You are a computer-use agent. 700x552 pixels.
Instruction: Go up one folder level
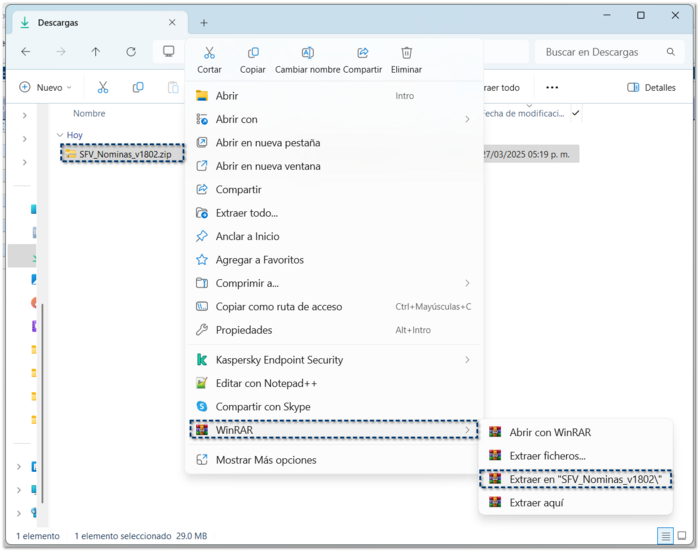click(96, 52)
